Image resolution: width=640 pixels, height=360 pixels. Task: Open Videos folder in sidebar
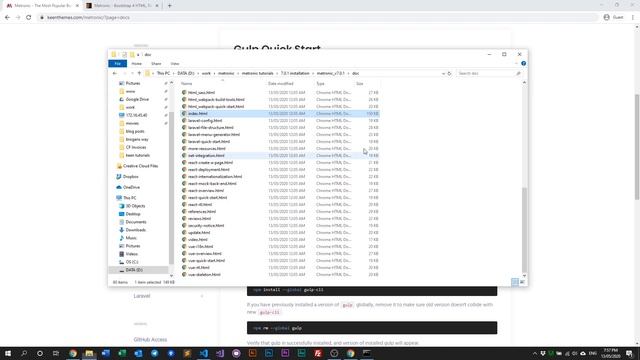pyautogui.click(x=131, y=254)
